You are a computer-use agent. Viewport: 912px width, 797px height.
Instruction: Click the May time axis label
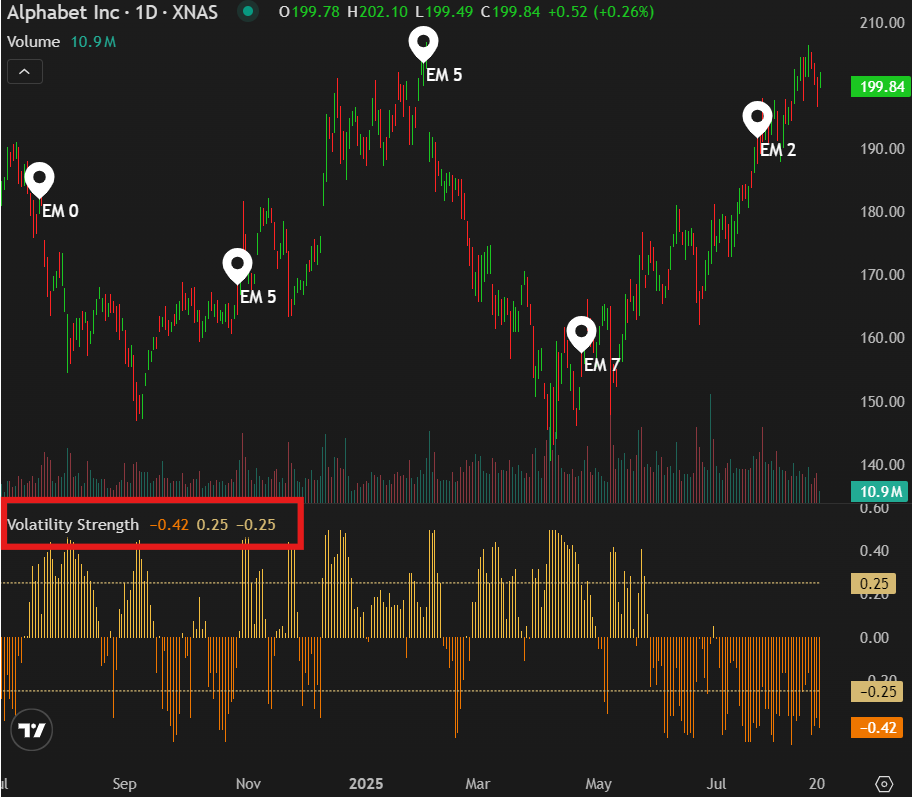(598, 784)
